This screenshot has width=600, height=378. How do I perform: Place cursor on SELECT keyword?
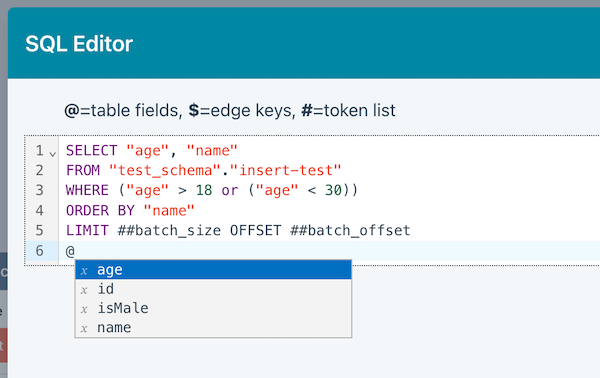point(91,150)
